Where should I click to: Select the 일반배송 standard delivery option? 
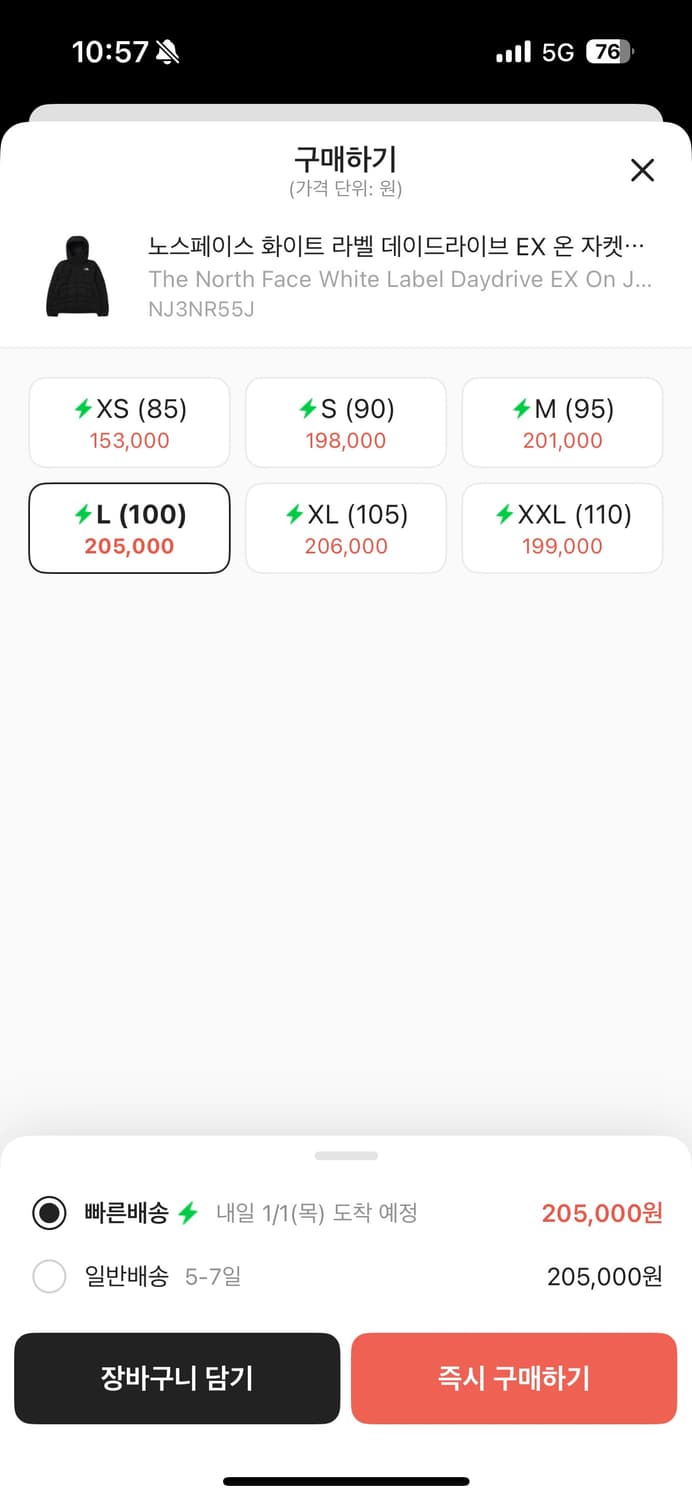pos(49,1276)
